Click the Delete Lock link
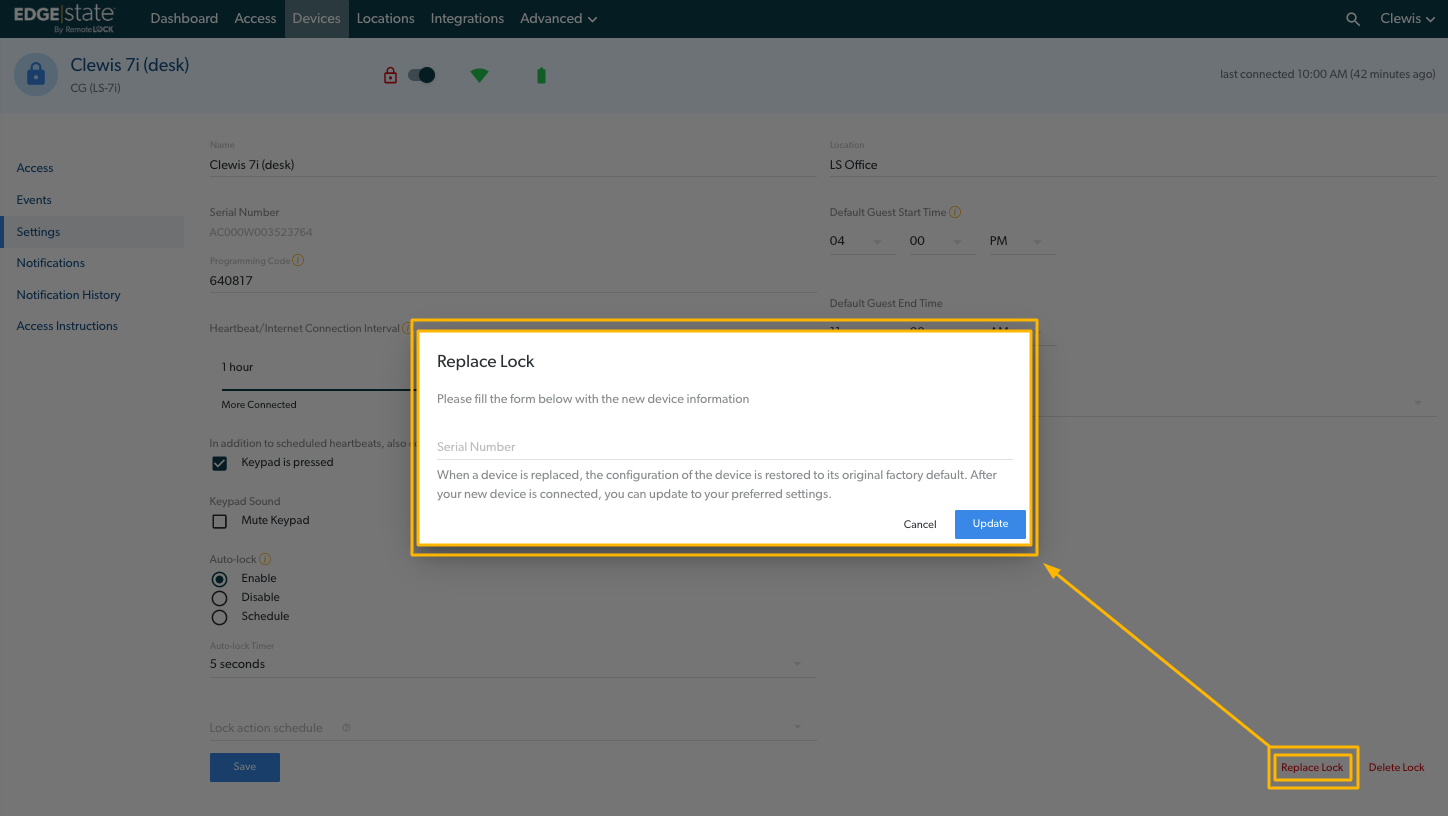This screenshot has width=1448, height=816. pos(1396,768)
